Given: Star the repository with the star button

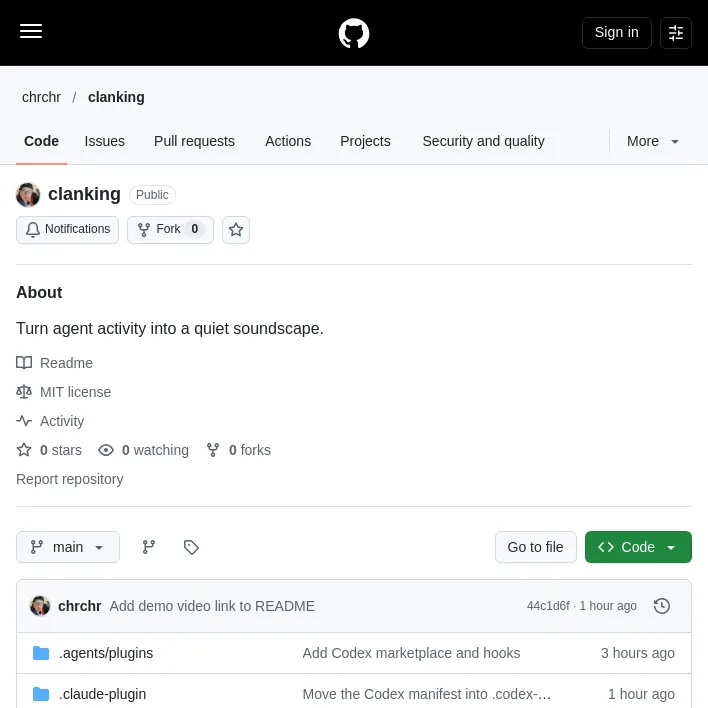Looking at the screenshot, I should tap(236, 230).
